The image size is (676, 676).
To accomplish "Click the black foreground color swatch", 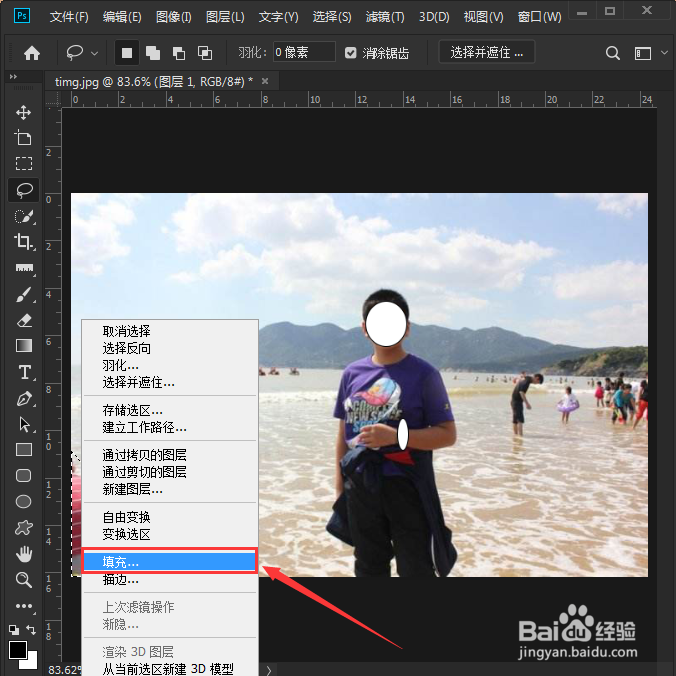I will pyautogui.click(x=17, y=650).
